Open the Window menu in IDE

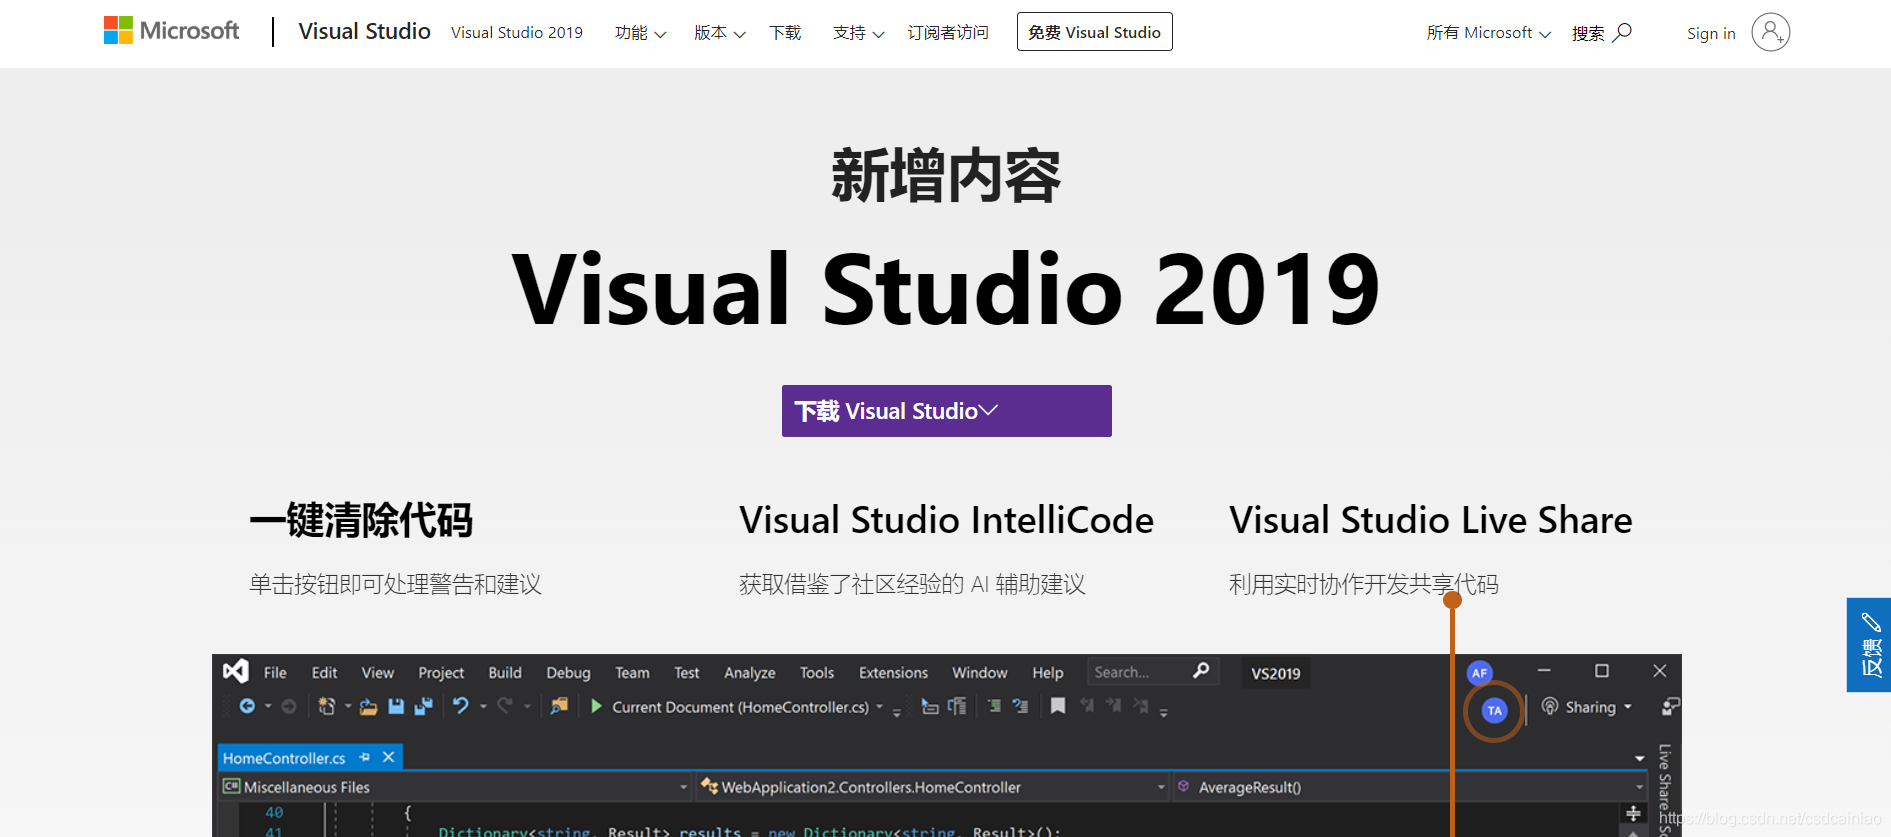pyautogui.click(x=979, y=672)
